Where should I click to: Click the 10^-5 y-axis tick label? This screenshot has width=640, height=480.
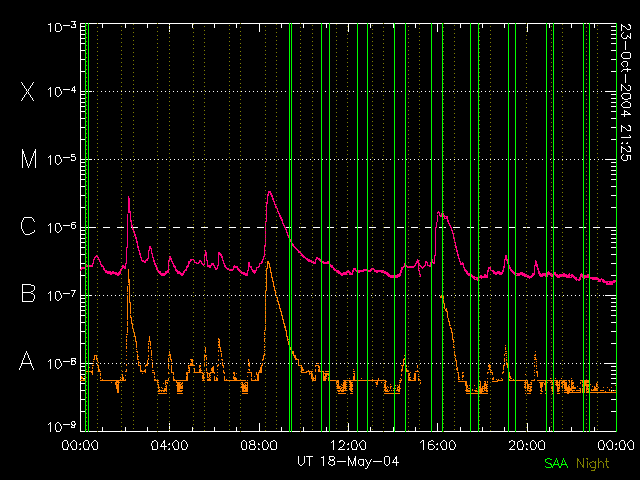point(62,159)
